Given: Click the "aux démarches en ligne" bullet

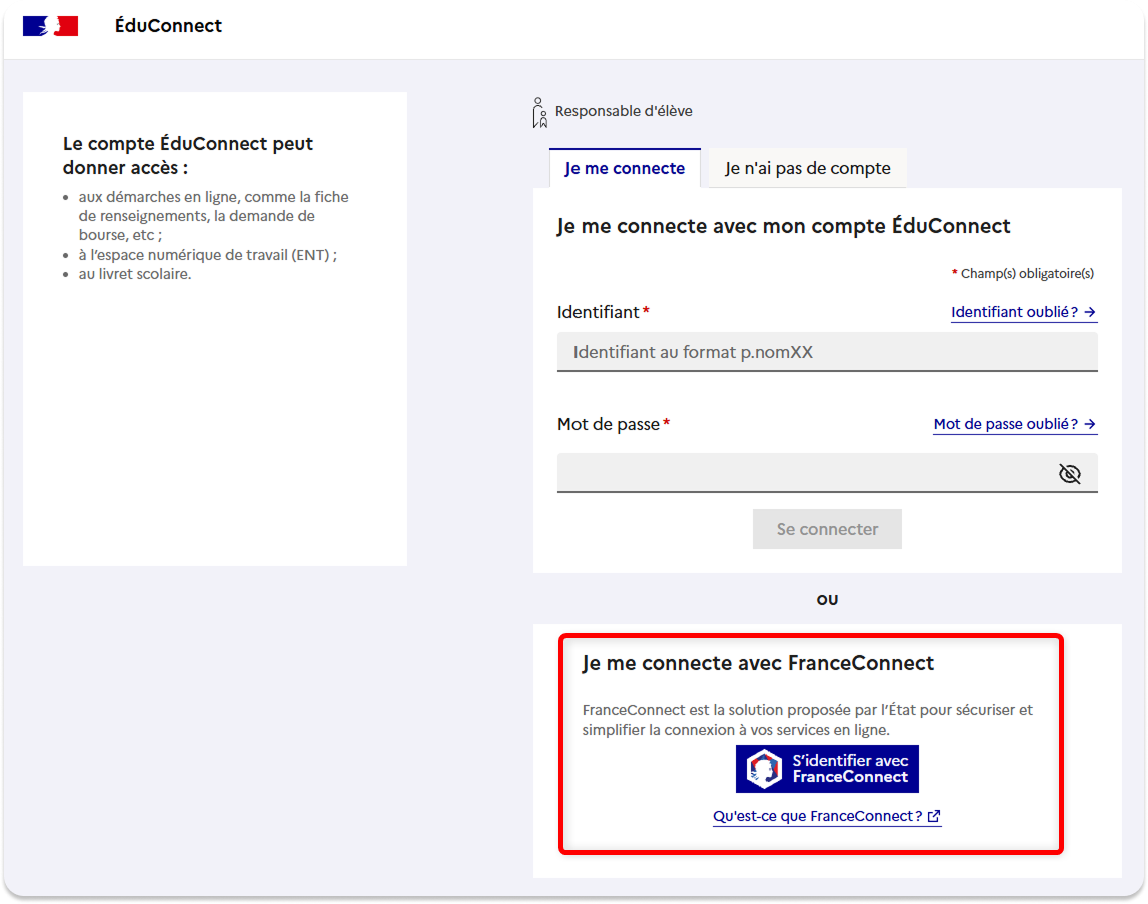Looking at the screenshot, I should (x=214, y=216).
